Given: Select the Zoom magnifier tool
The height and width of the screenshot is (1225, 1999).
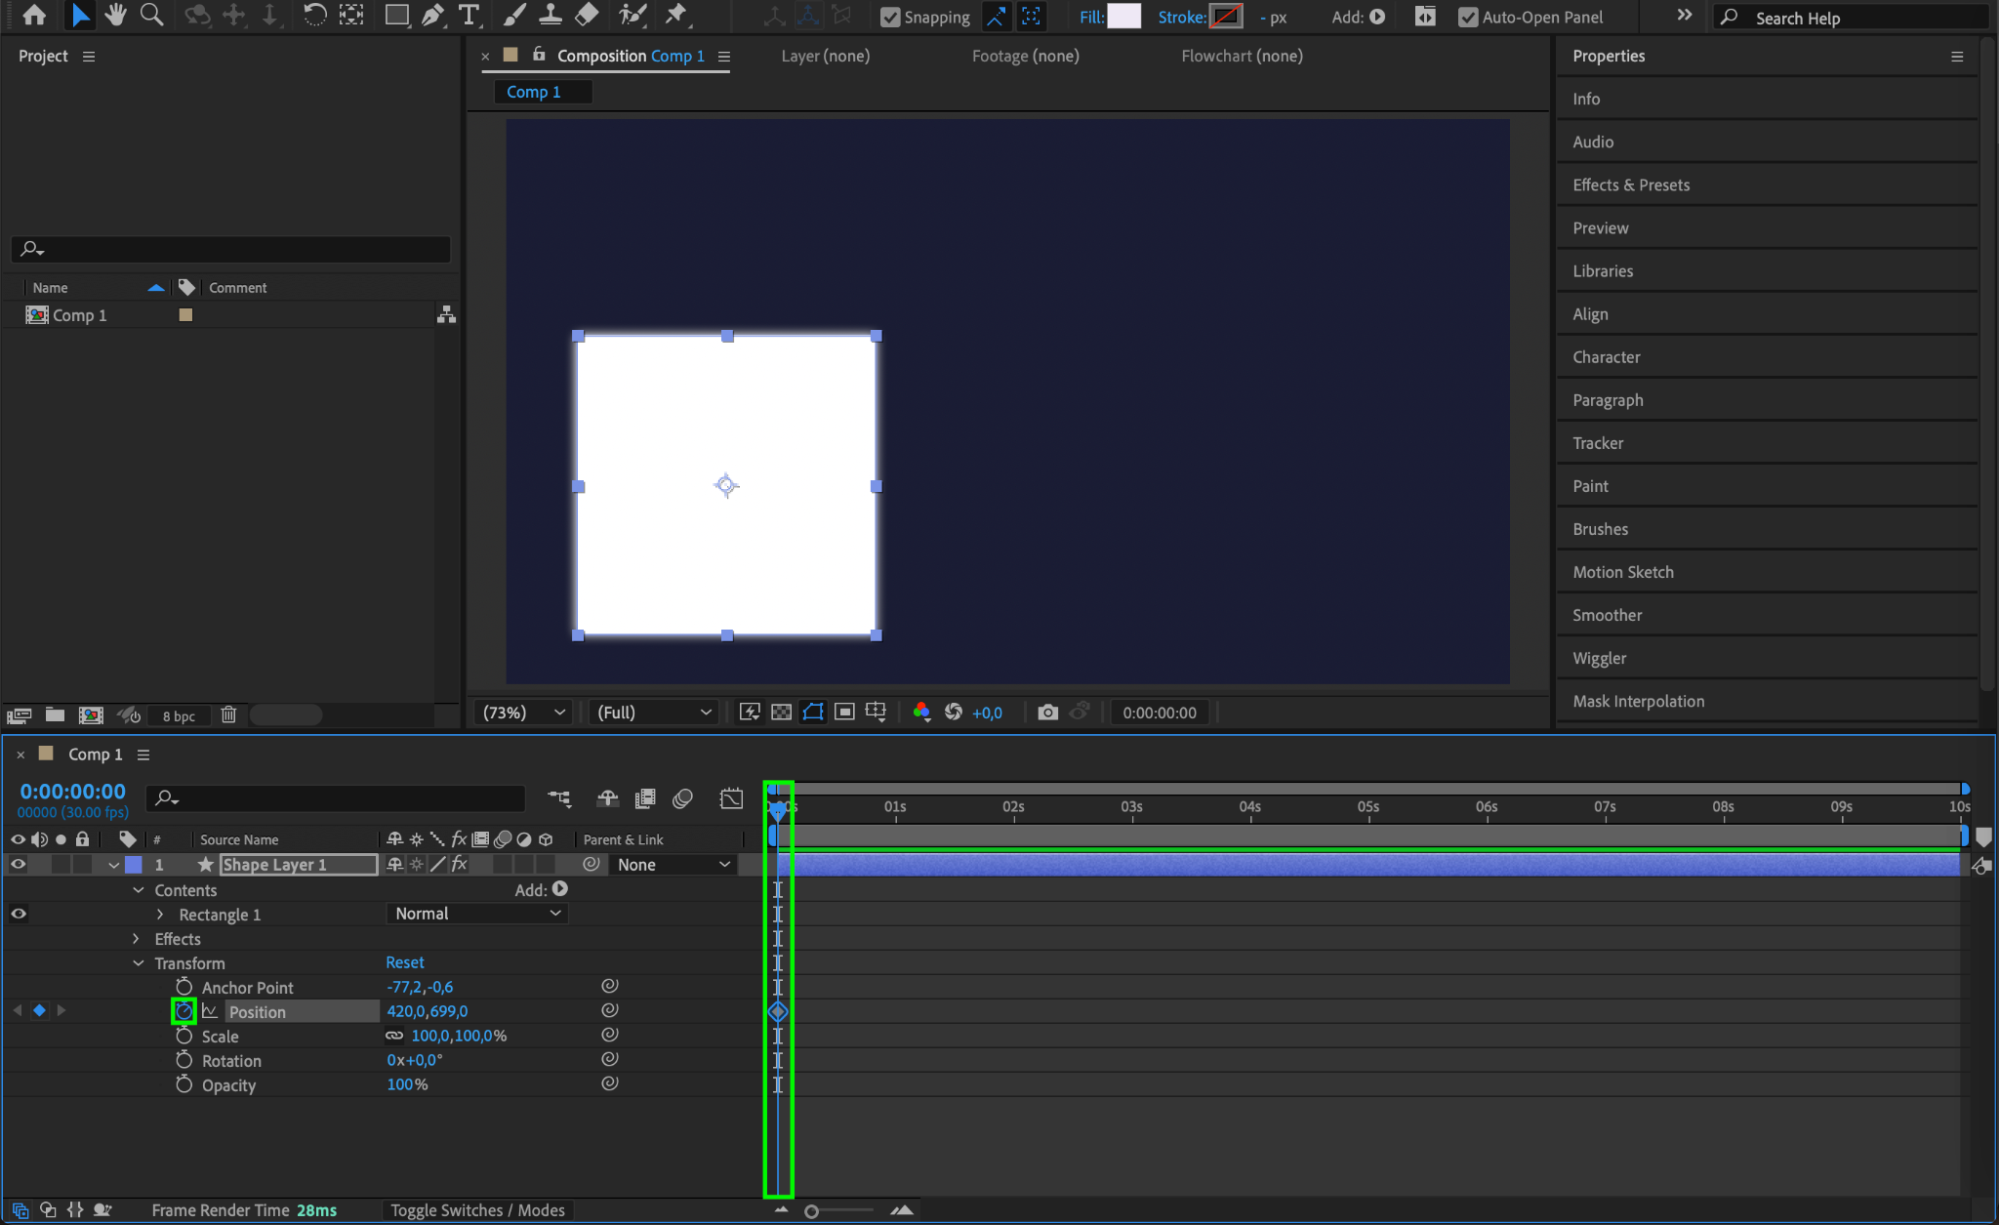Looking at the screenshot, I should coord(152,15).
